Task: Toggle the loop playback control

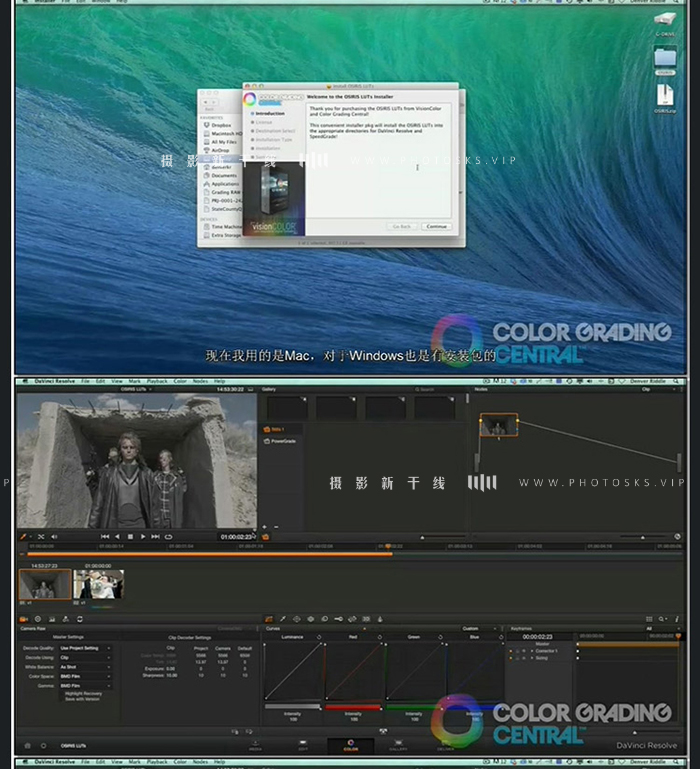Action: (168, 537)
